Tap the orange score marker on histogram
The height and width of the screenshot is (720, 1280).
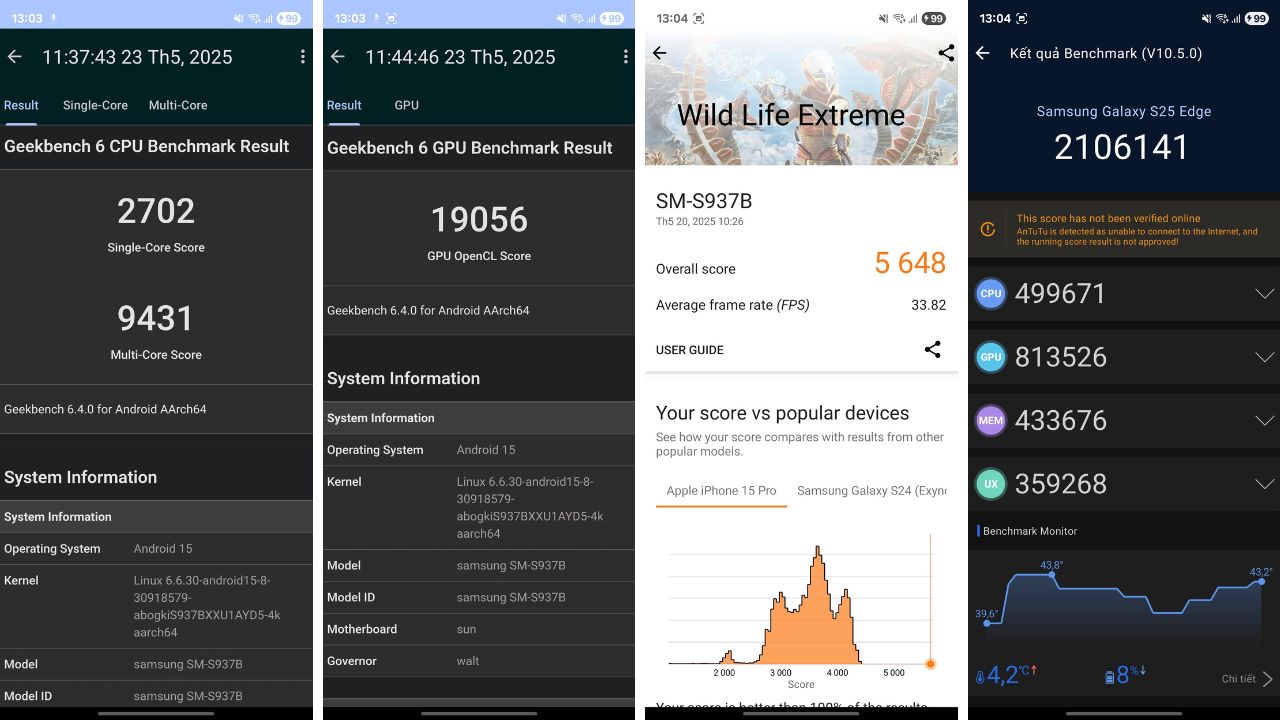pos(930,664)
